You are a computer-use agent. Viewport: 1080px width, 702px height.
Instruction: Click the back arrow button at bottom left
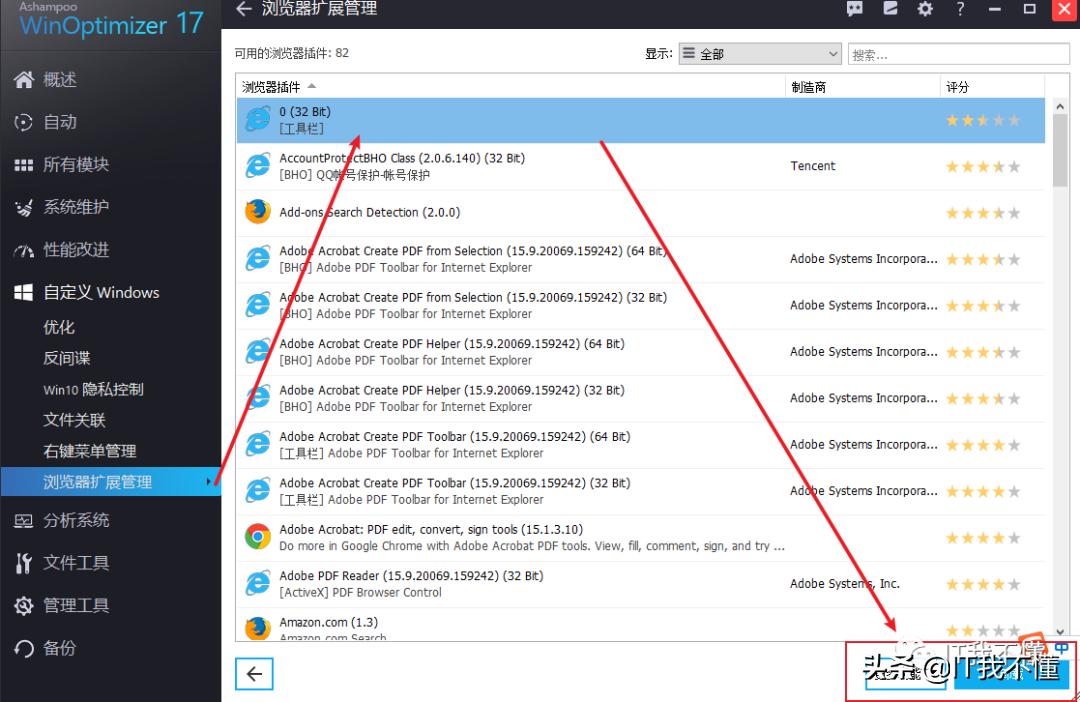click(254, 674)
